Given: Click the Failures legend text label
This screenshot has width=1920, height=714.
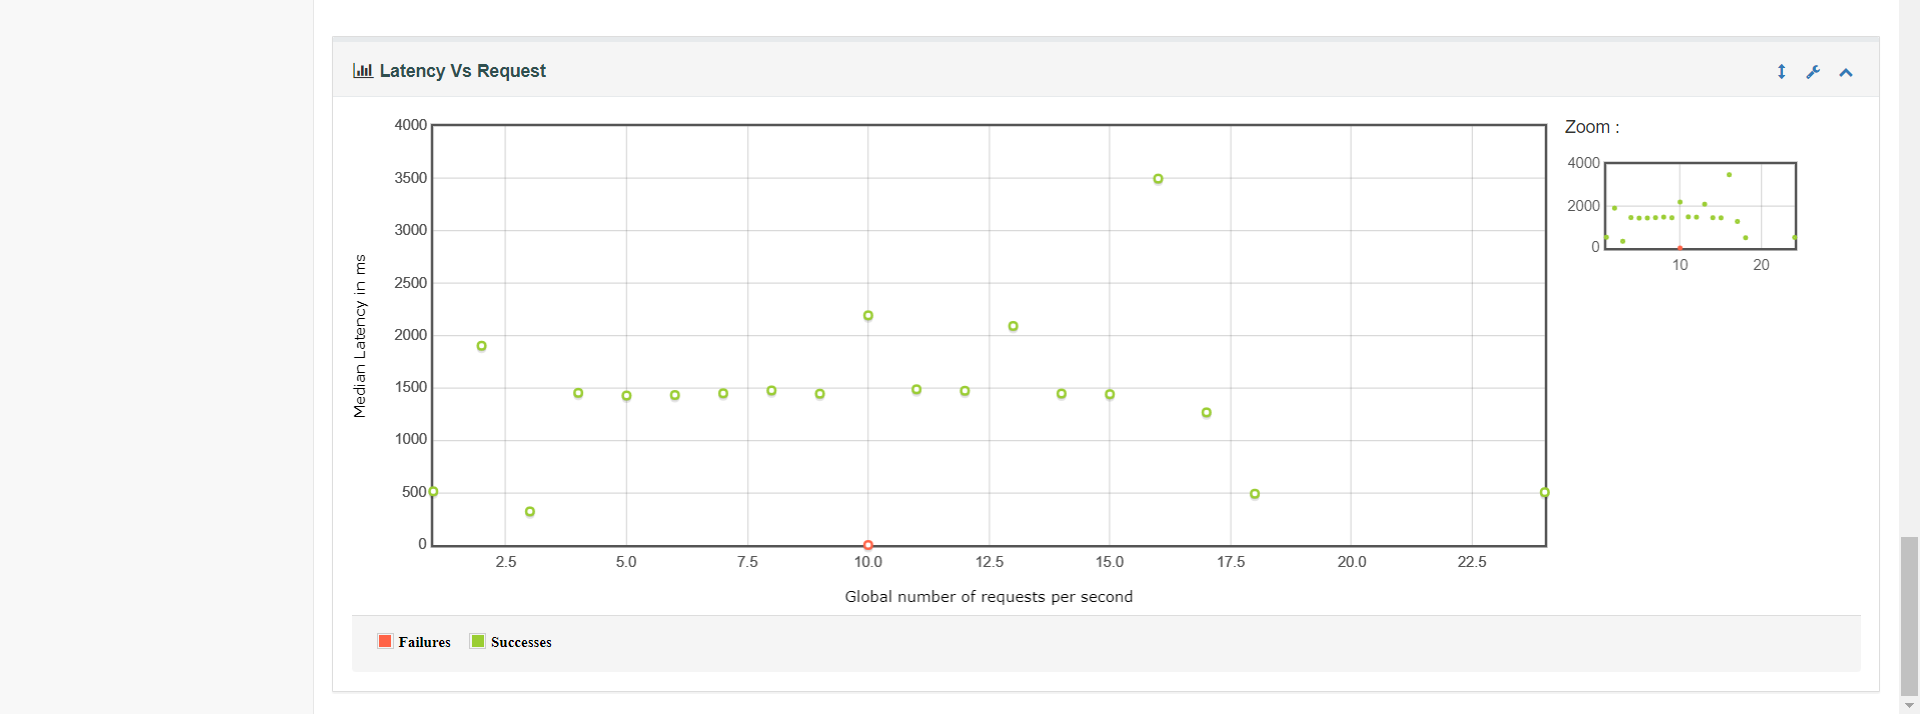Looking at the screenshot, I should tap(423, 642).
